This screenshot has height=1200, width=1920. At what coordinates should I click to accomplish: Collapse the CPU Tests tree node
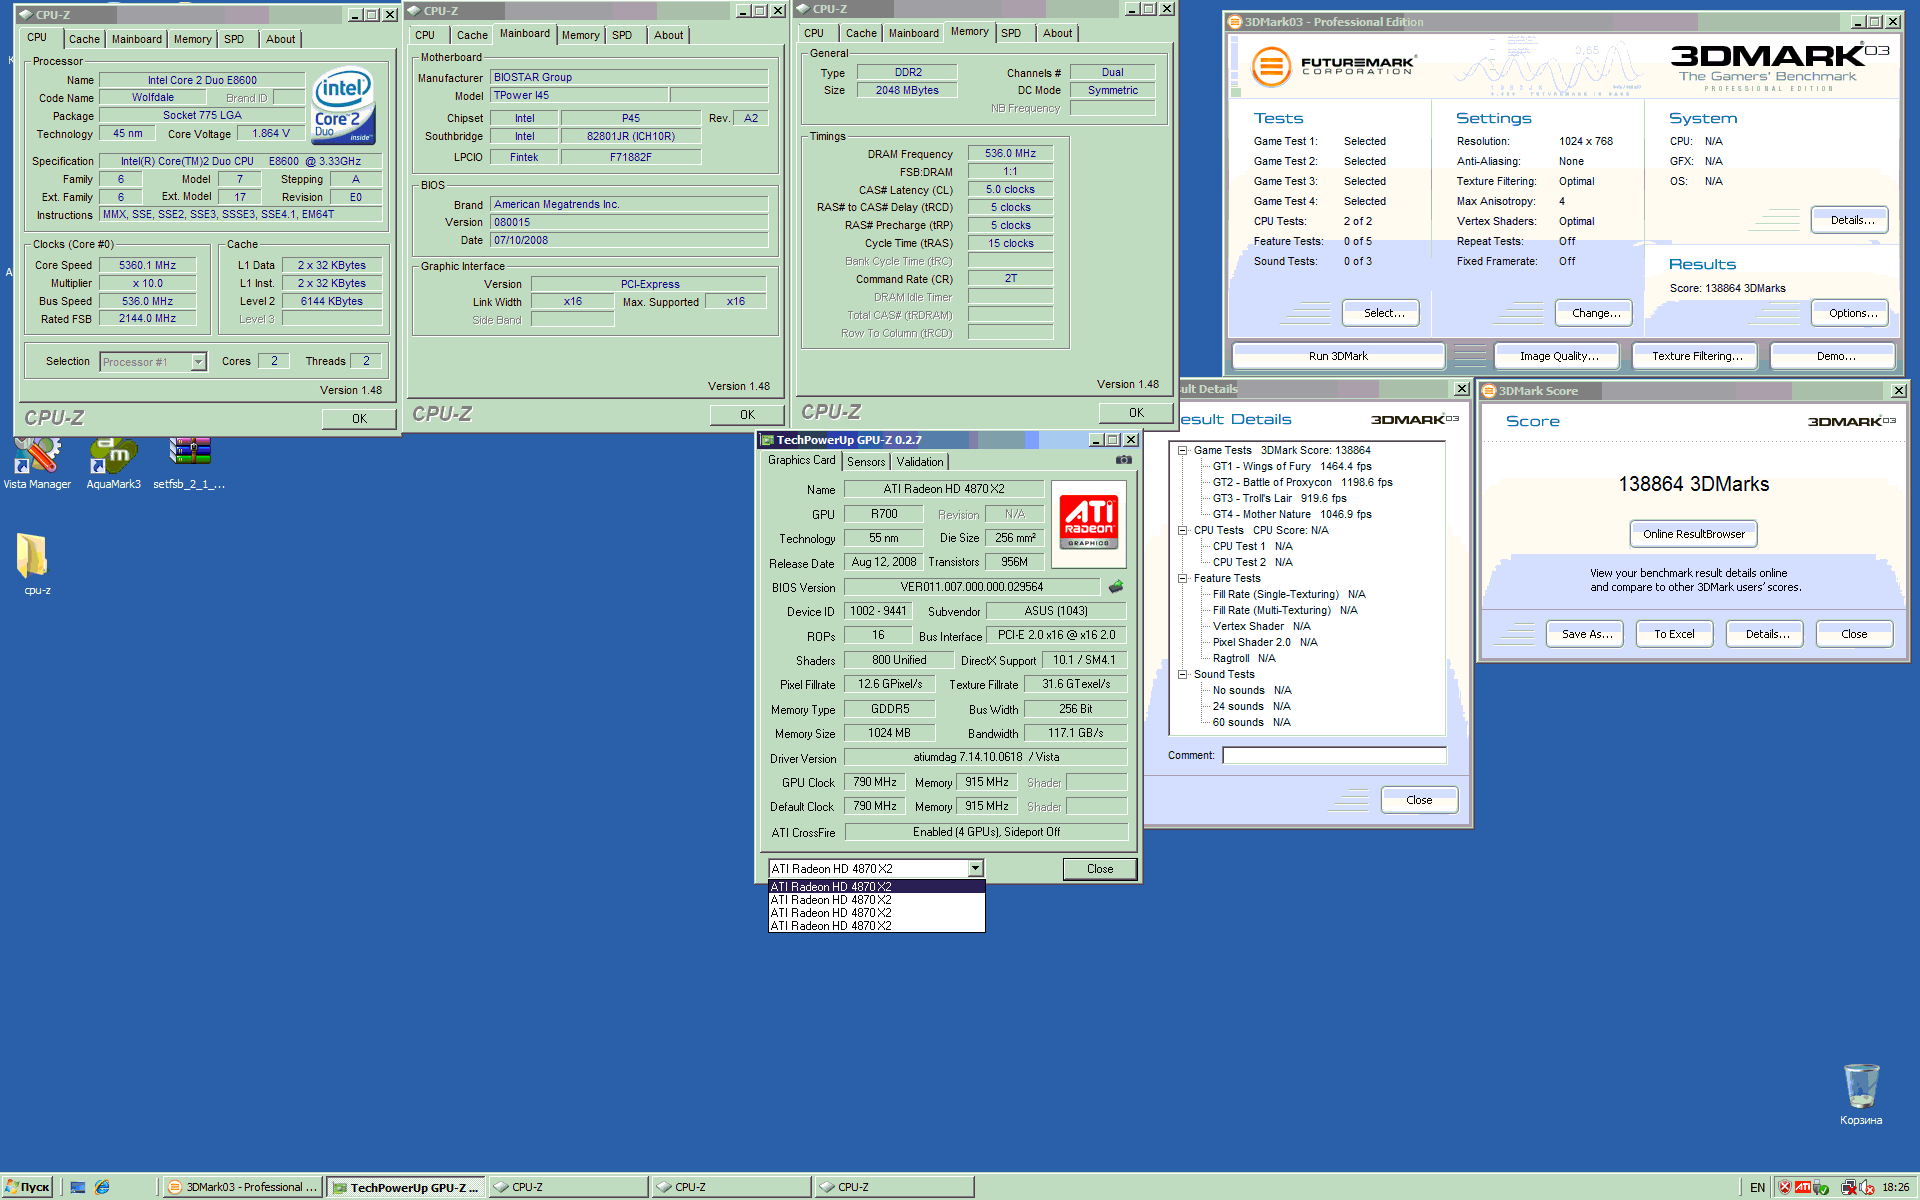(x=1182, y=531)
